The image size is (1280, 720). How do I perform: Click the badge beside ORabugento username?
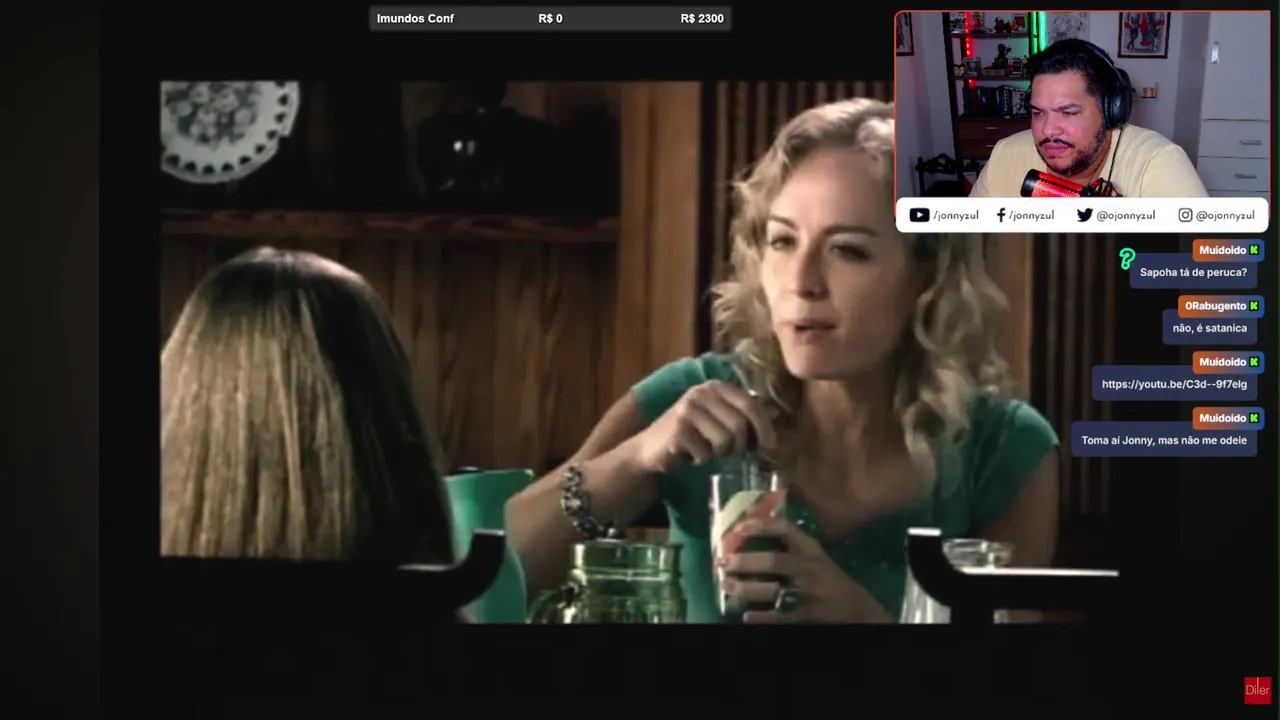[1254, 306]
